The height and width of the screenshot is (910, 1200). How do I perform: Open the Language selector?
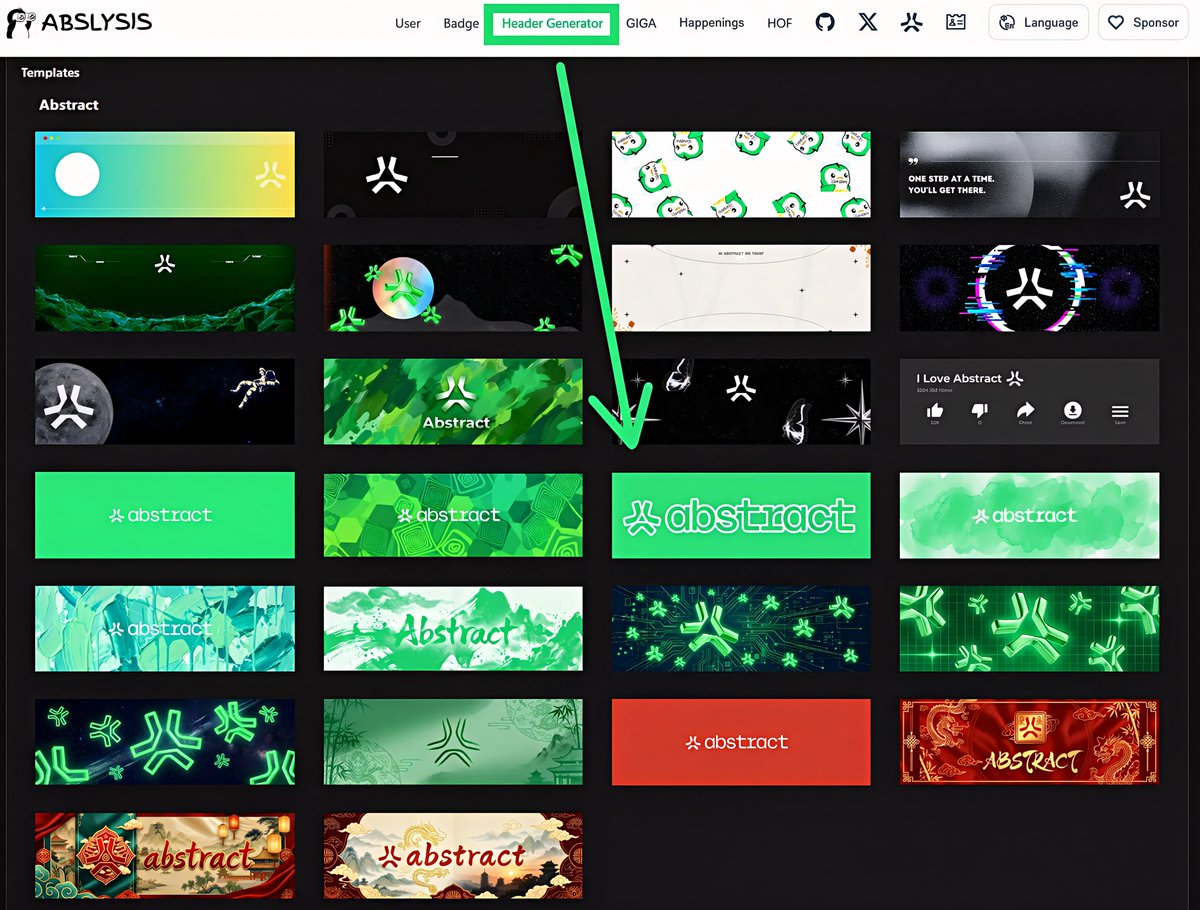[1038, 23]
